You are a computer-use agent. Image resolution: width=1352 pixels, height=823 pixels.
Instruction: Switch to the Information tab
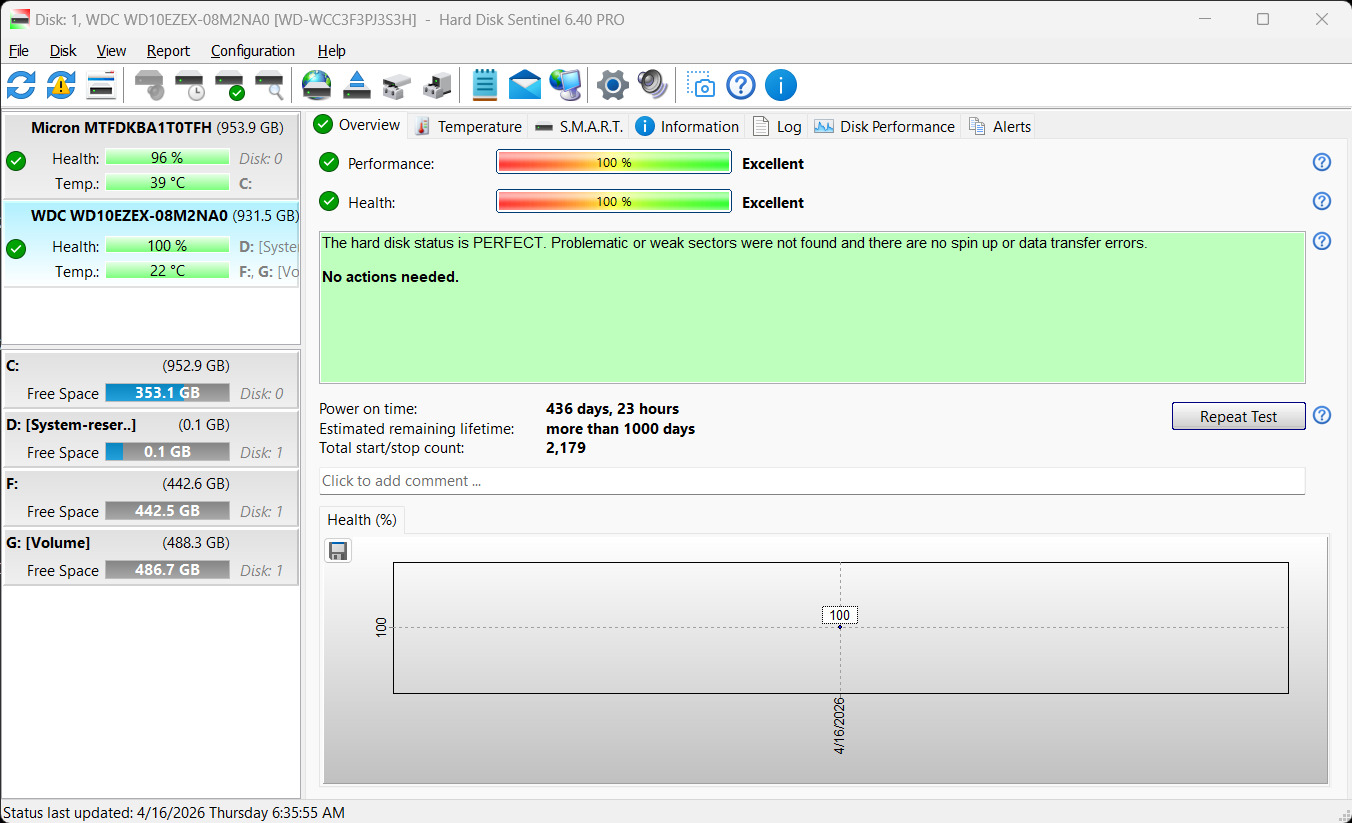687,127
